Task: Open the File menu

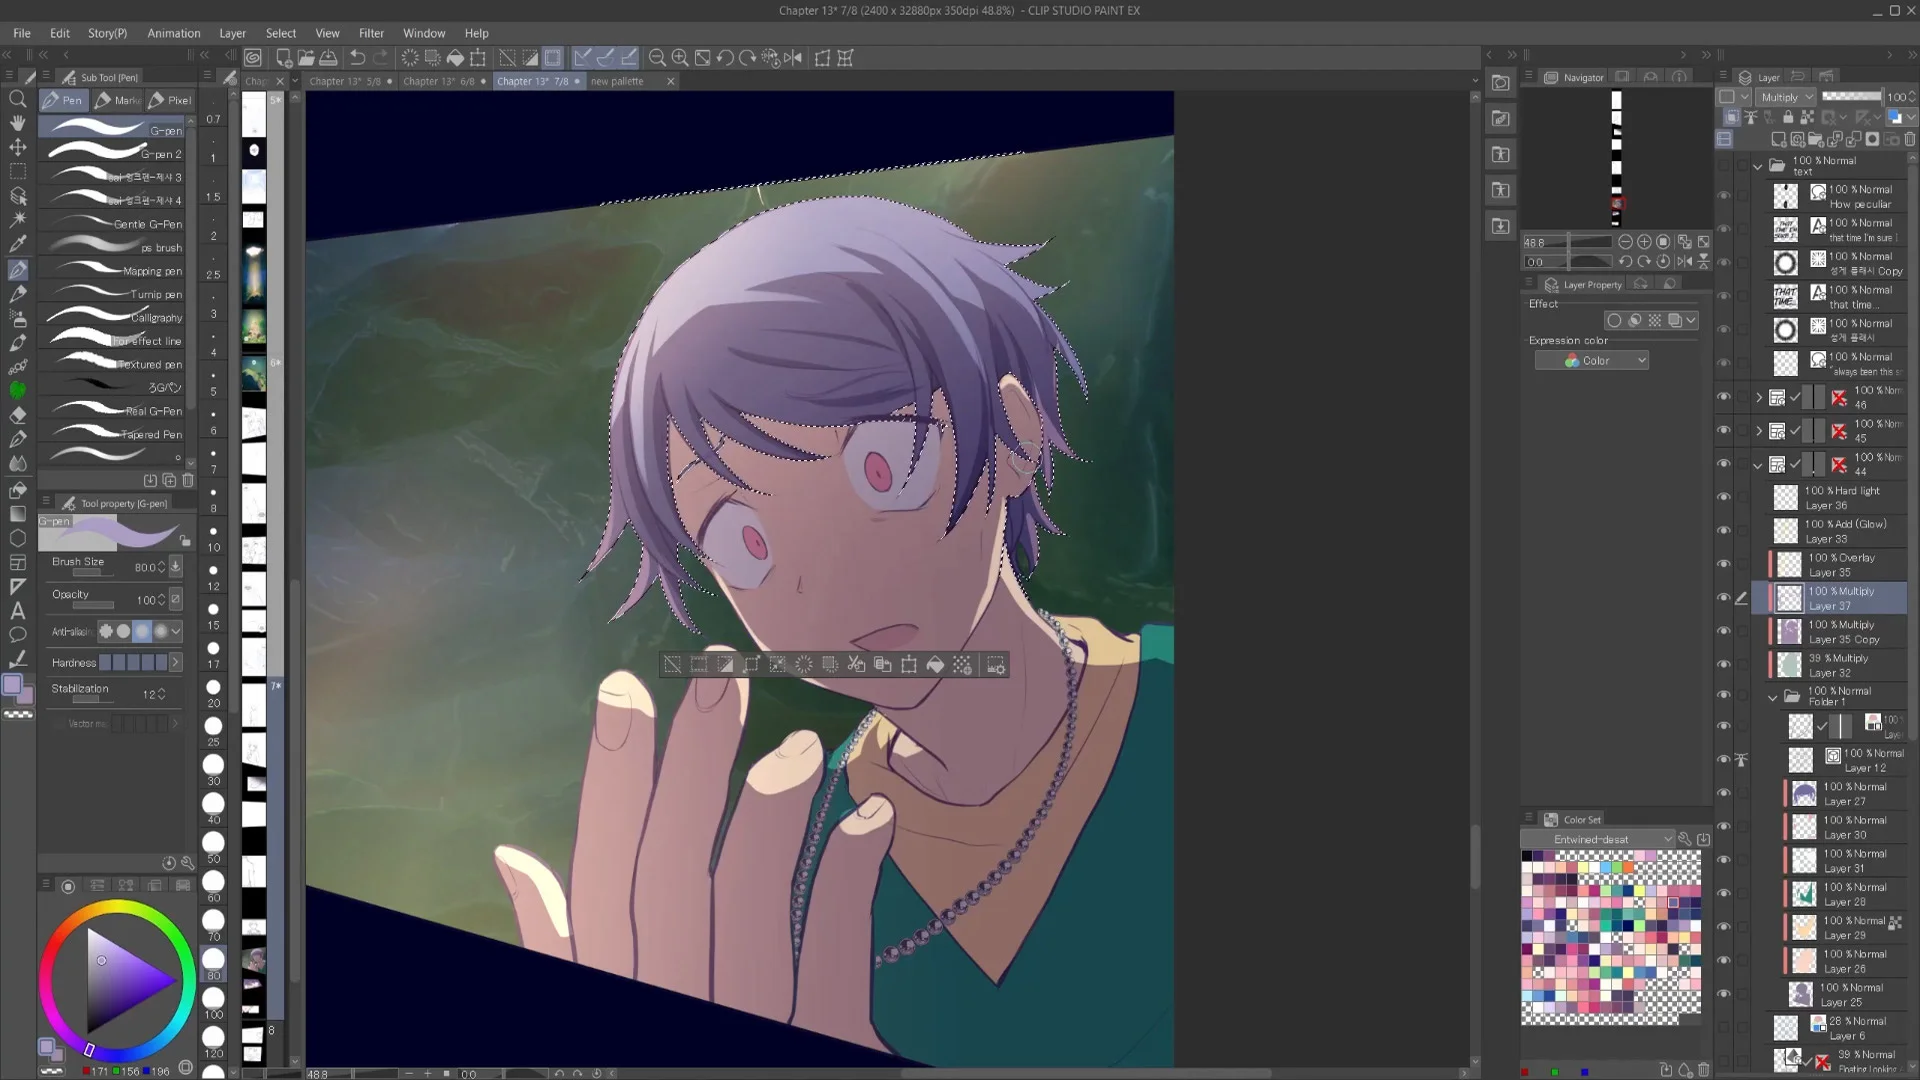Action: tap(22, 33)
